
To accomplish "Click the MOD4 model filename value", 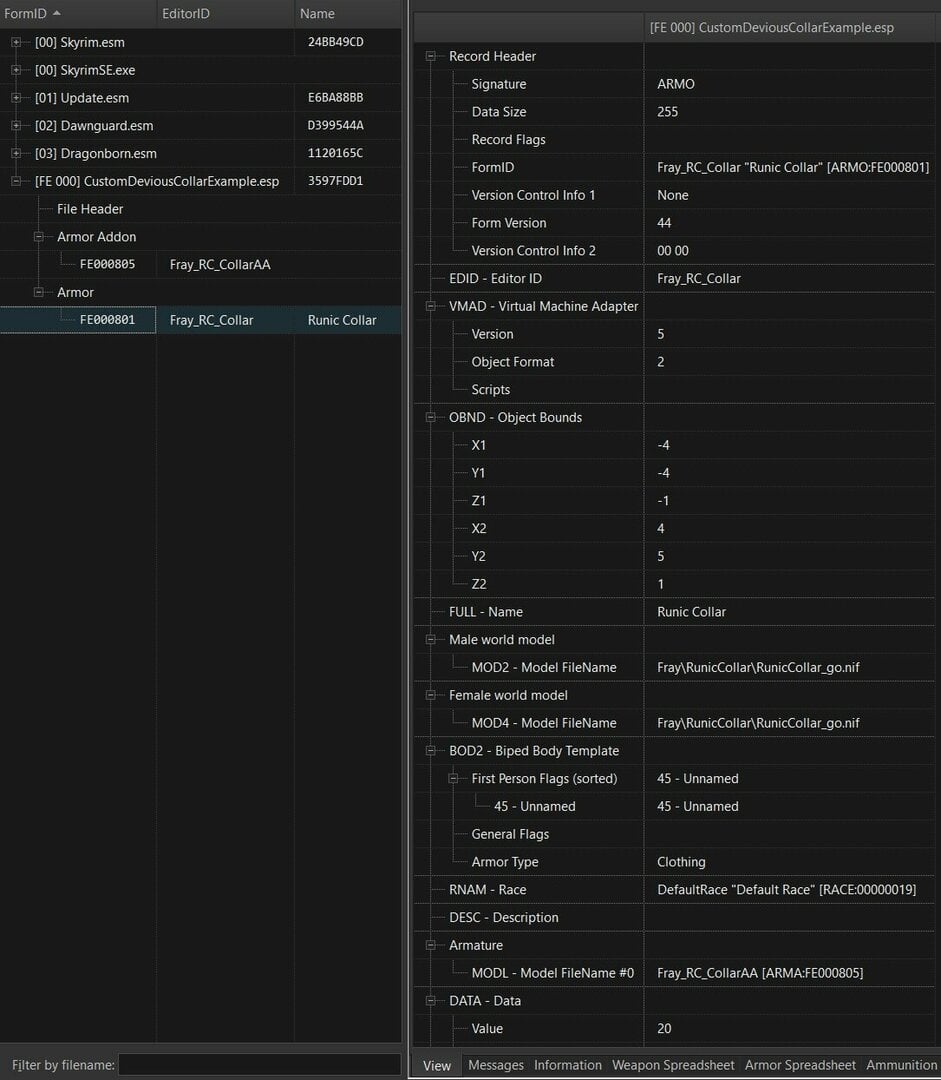I will tap(758, 723).
